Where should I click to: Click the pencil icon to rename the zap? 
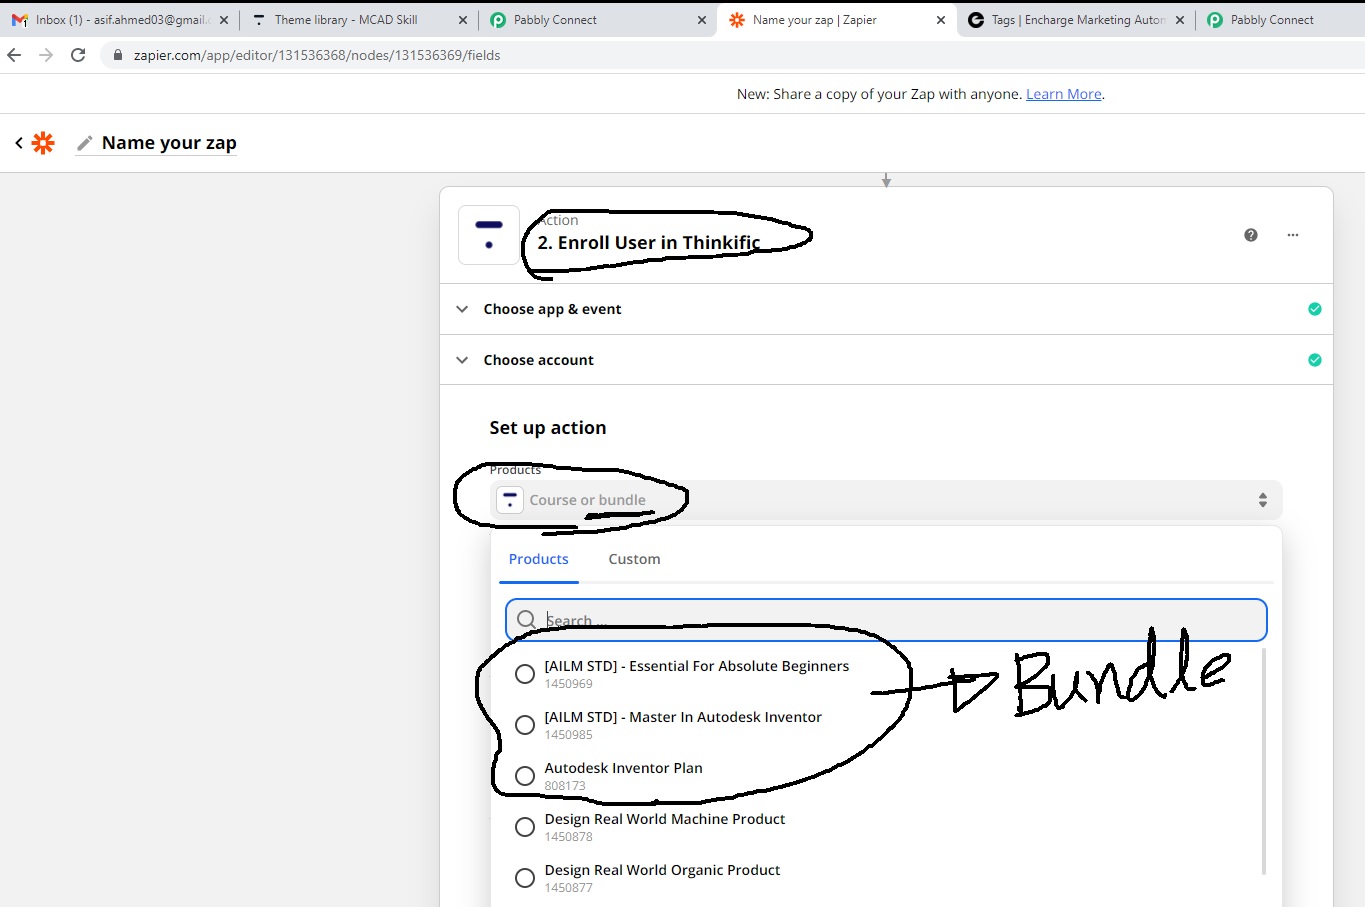(85, 143)
